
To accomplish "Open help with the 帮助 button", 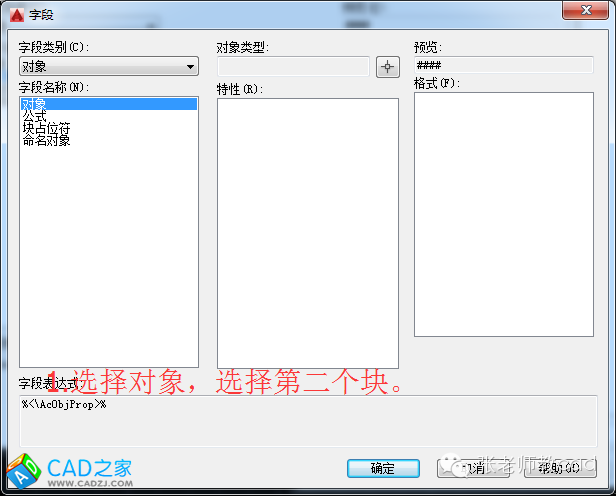I will click(x=558, y=468).
